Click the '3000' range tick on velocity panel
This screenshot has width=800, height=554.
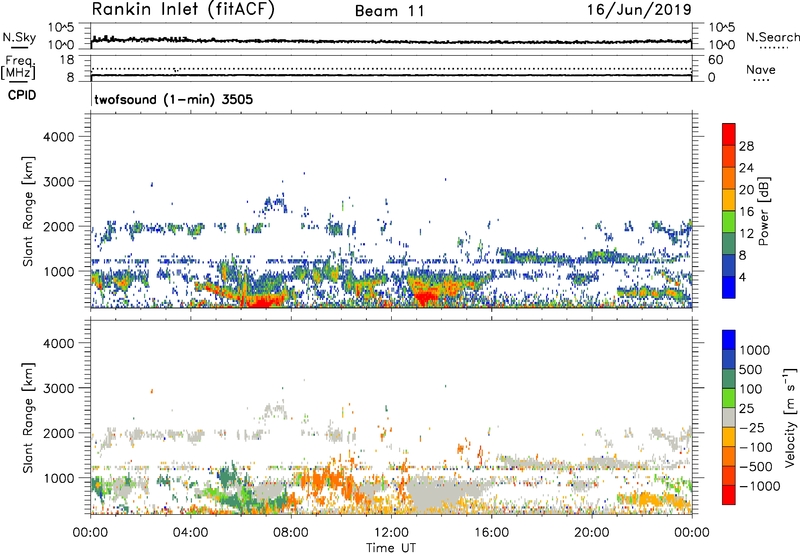coord(58,388)
